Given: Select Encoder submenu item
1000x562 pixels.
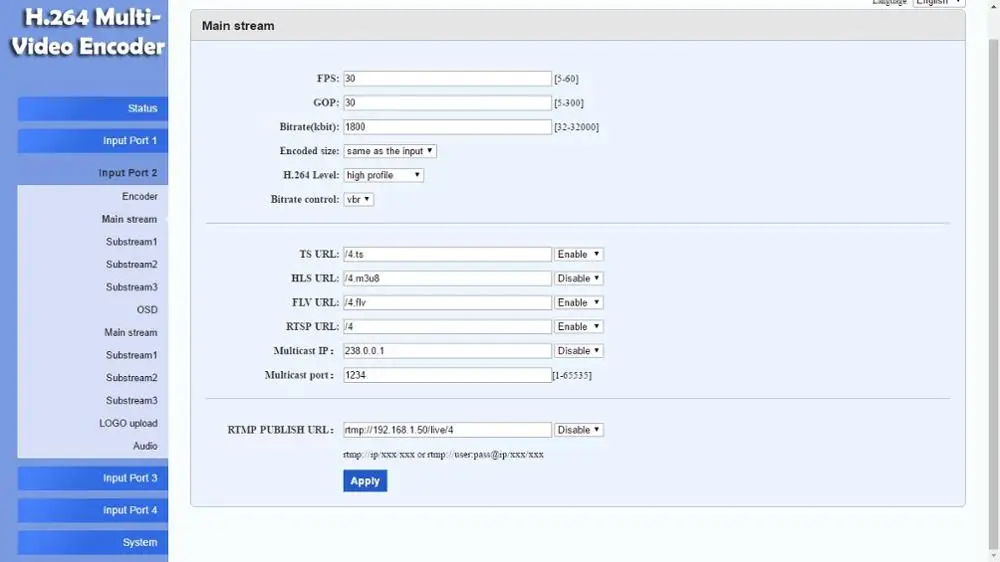Looking at the screenshot, I should pyautogui.click(x=140, y=196).
